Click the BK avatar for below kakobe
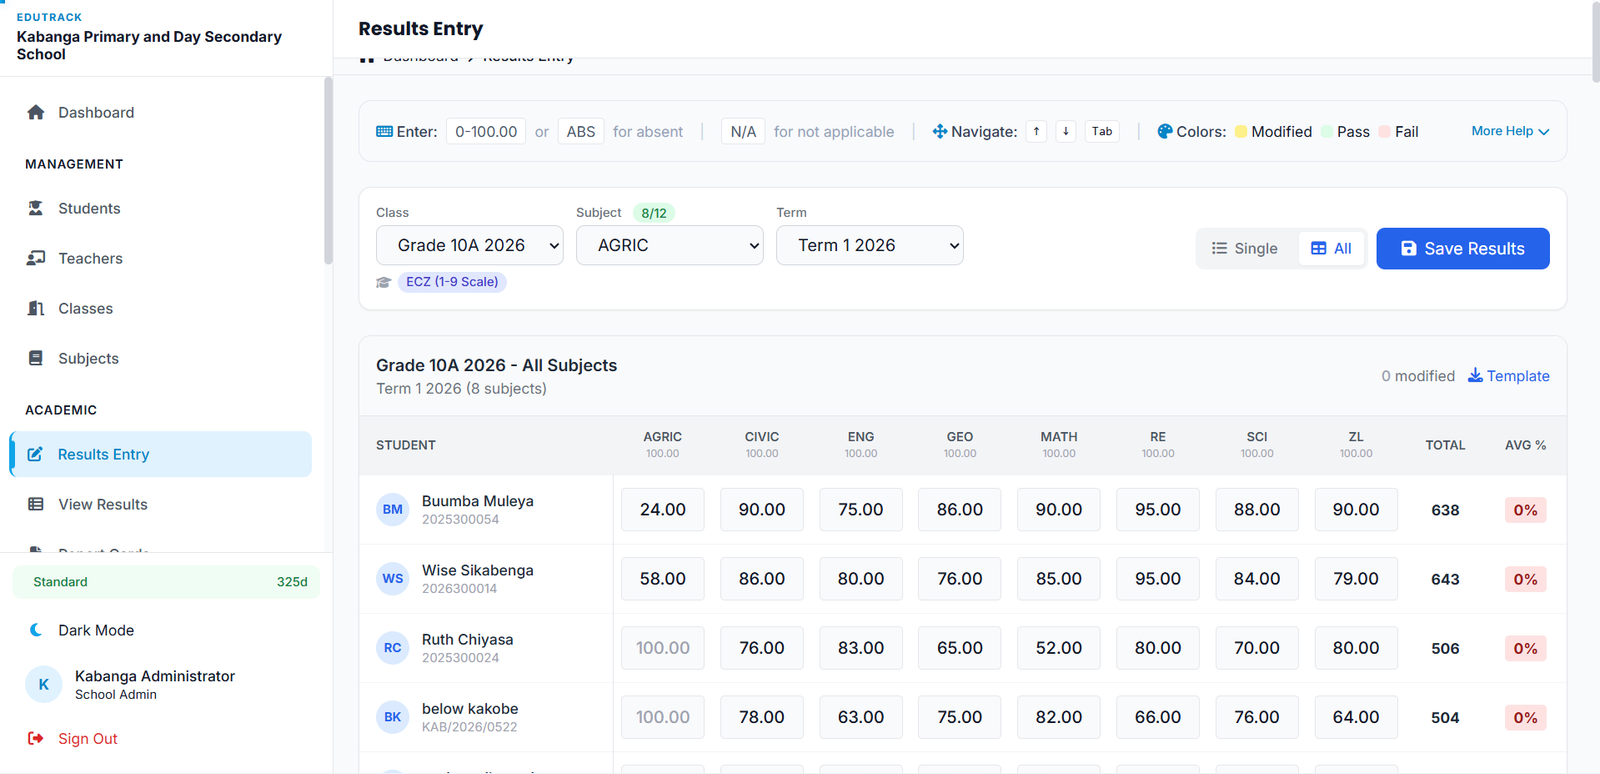This screenshot has width=1600, height=774. pyautogui.click(x=393, y=716)
